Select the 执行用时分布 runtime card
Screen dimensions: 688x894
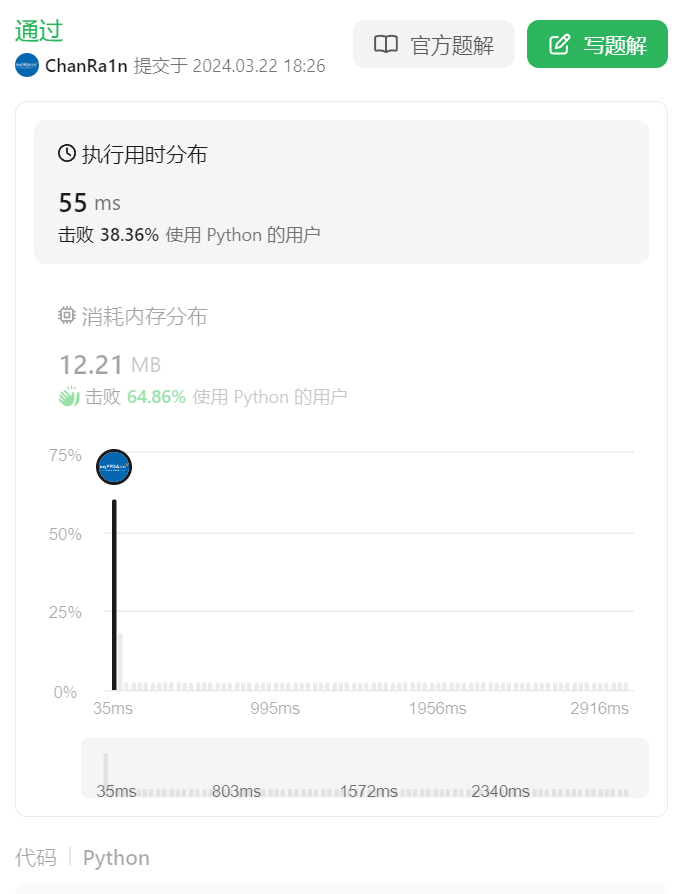click(x=341, y=192)
